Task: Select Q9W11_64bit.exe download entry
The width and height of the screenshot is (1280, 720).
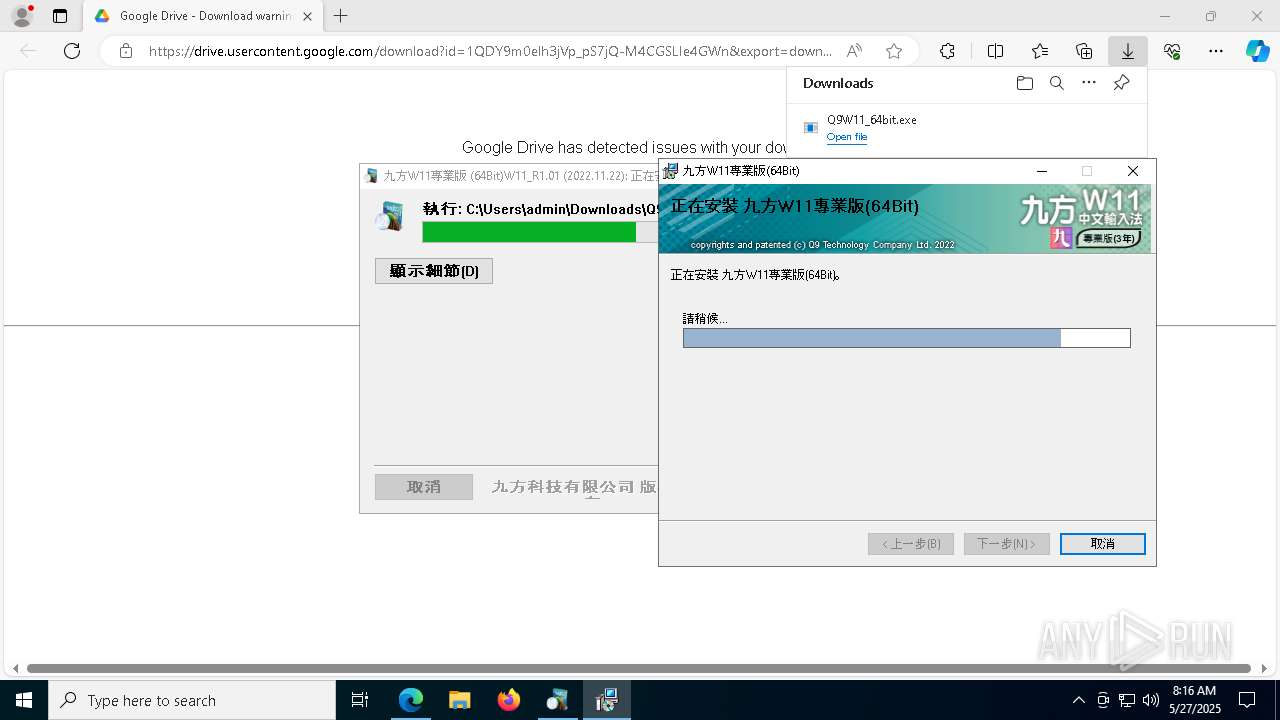Action: (x=966, y=128)
